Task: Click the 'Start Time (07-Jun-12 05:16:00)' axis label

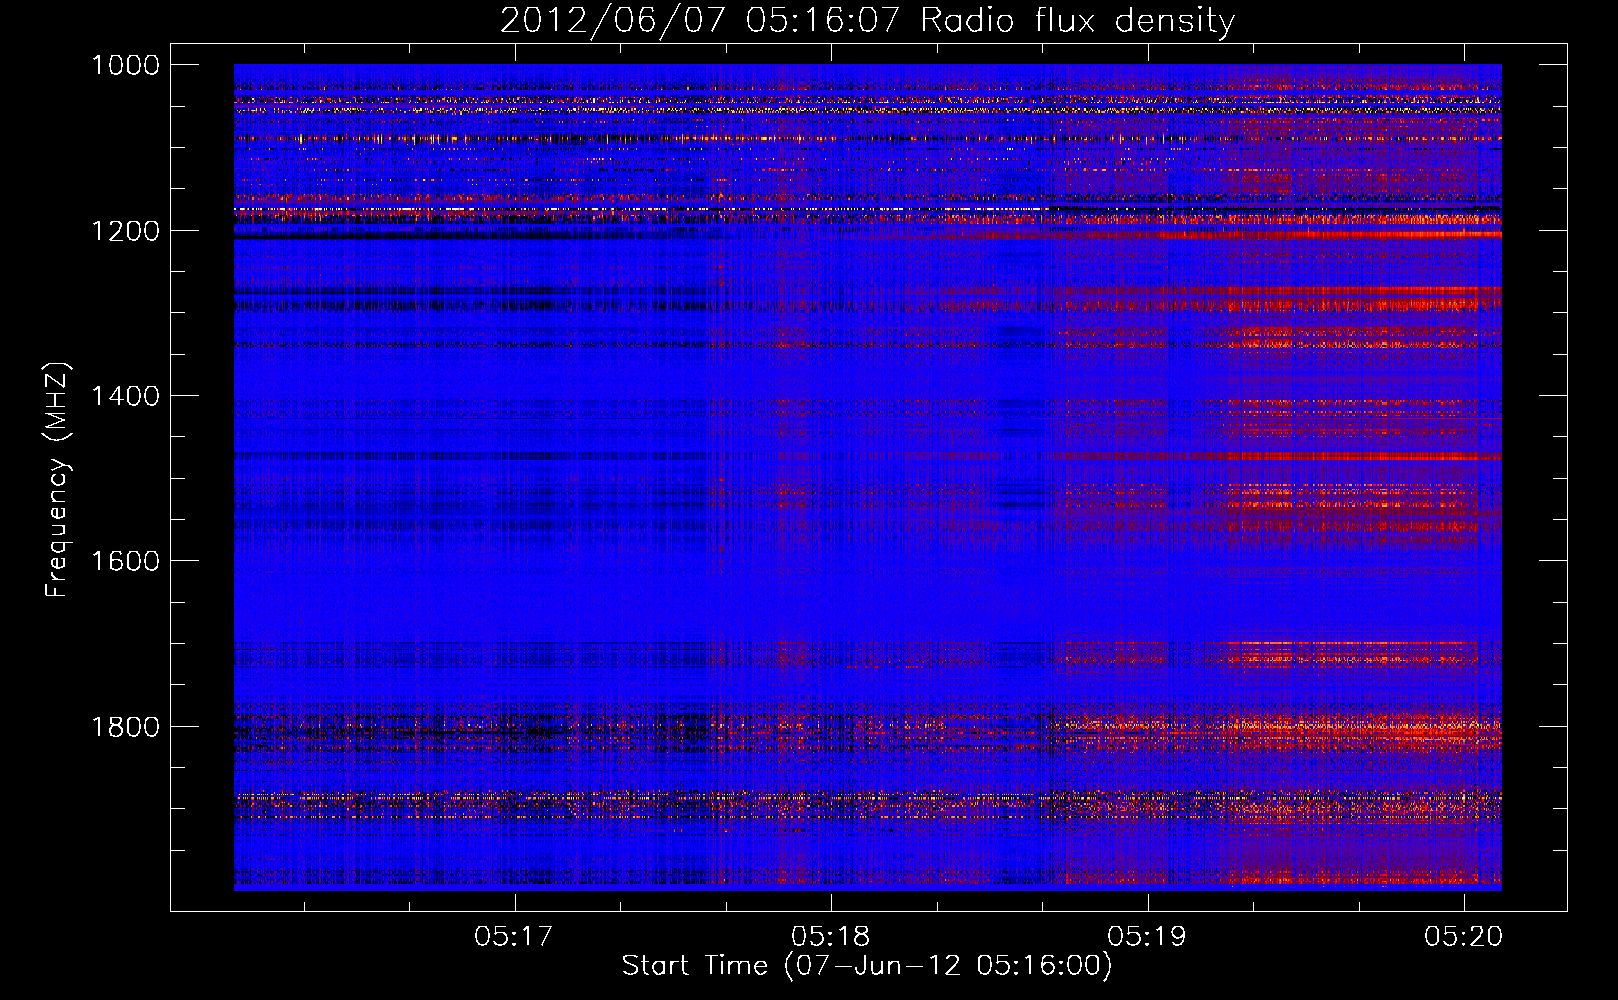Action: 867,966
